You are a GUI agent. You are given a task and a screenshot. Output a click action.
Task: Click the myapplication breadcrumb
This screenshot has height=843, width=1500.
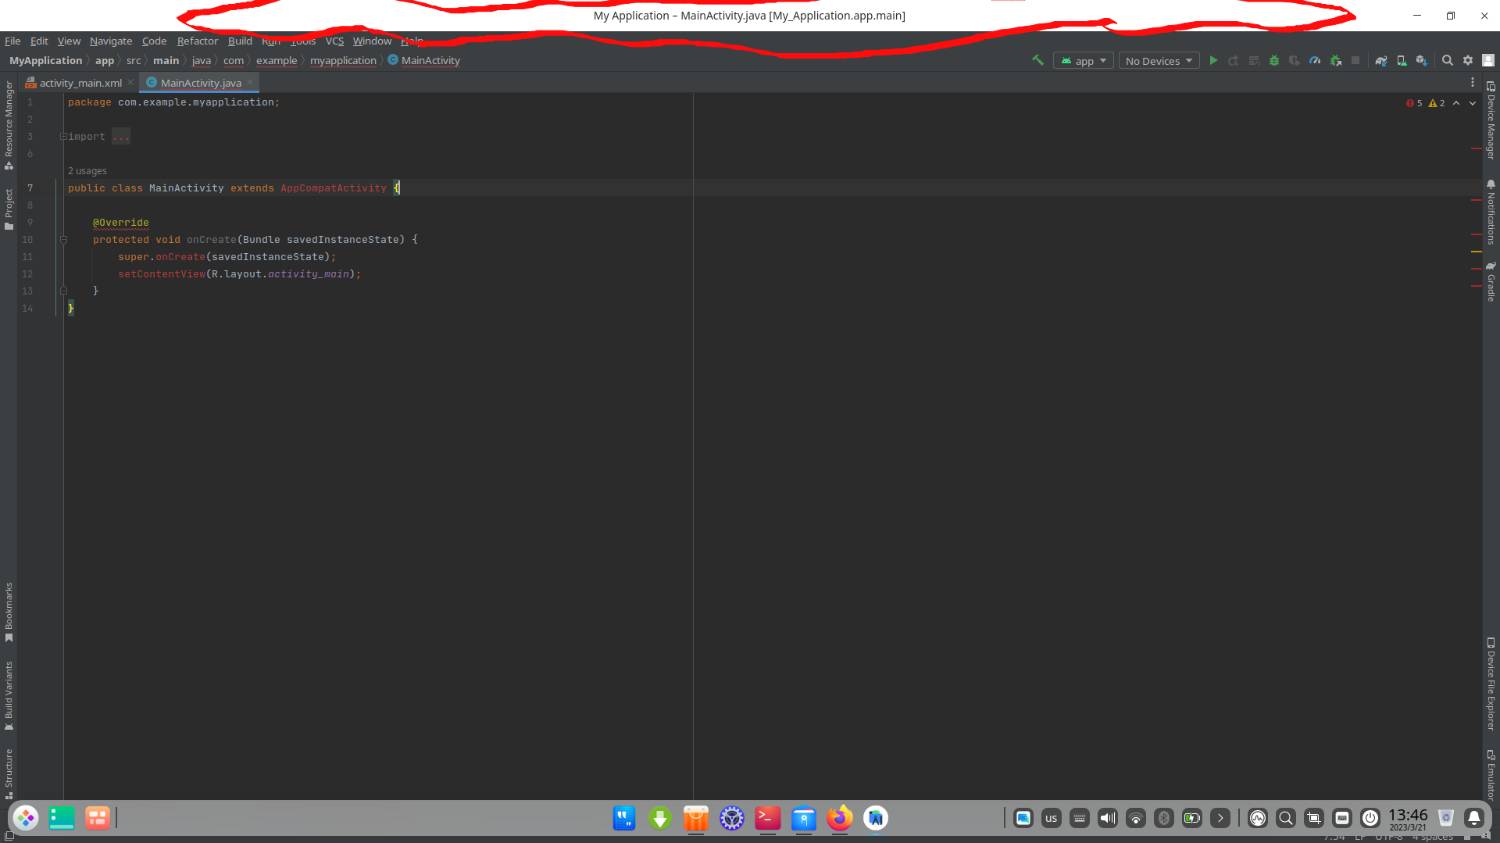coord(343,60)
